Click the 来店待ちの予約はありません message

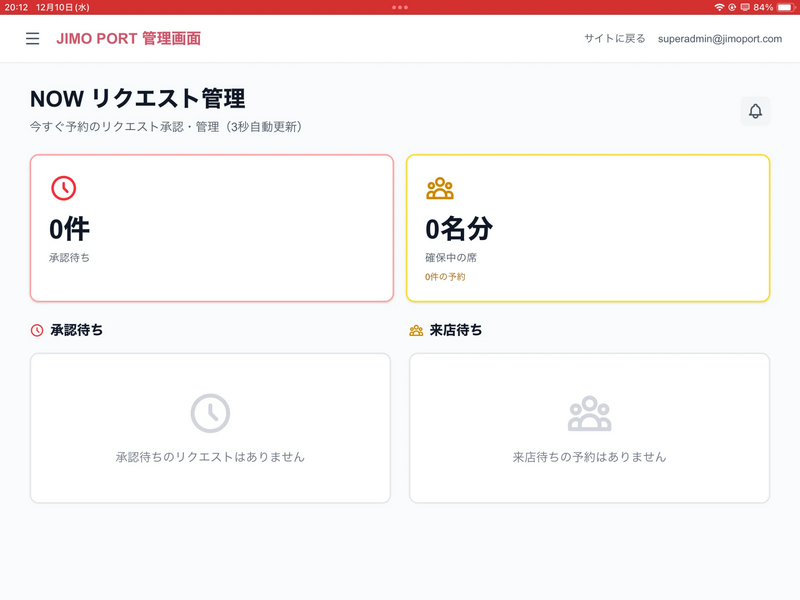coord(589,457)
